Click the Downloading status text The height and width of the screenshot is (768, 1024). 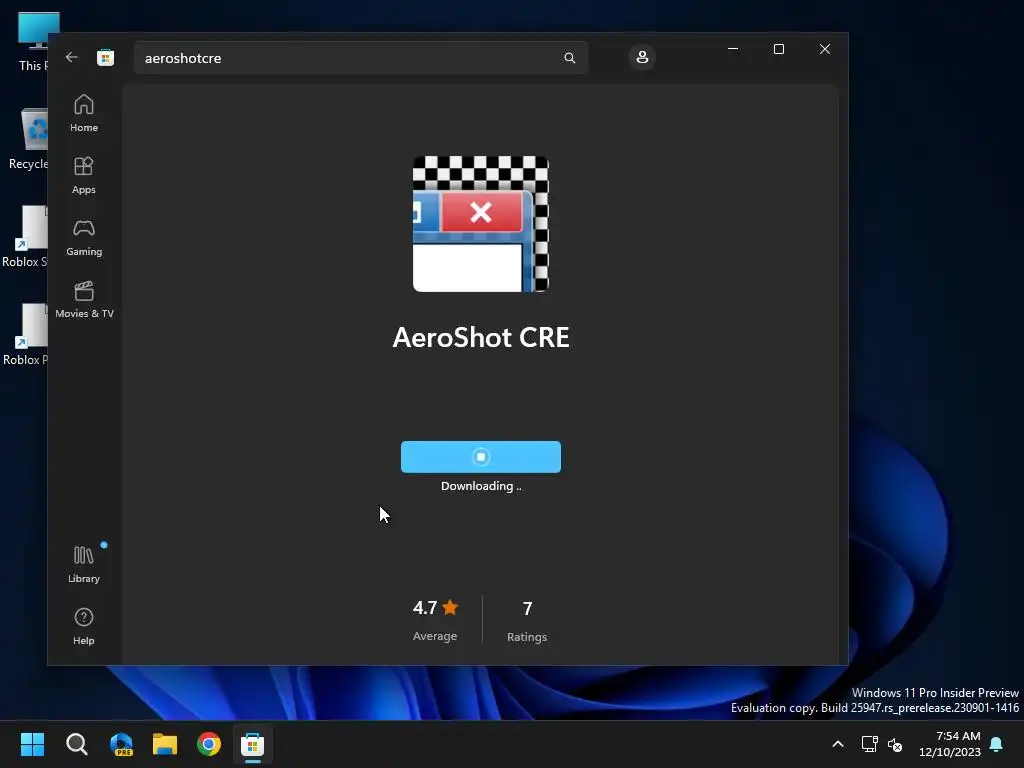481,486
